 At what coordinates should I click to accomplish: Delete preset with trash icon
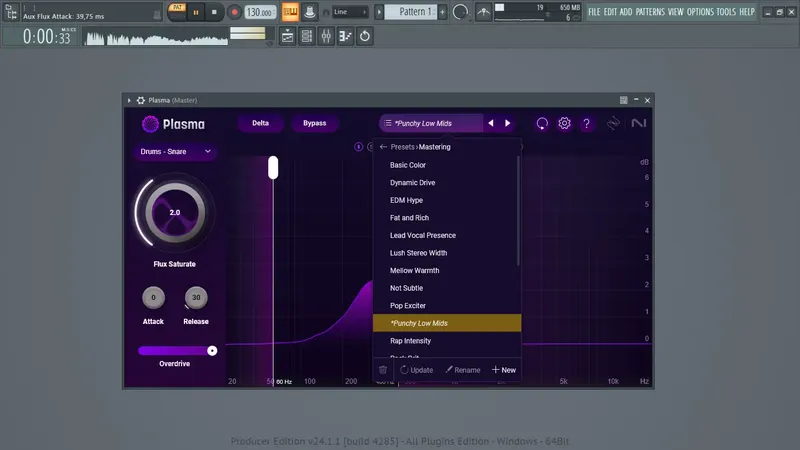tap(383, 370)
